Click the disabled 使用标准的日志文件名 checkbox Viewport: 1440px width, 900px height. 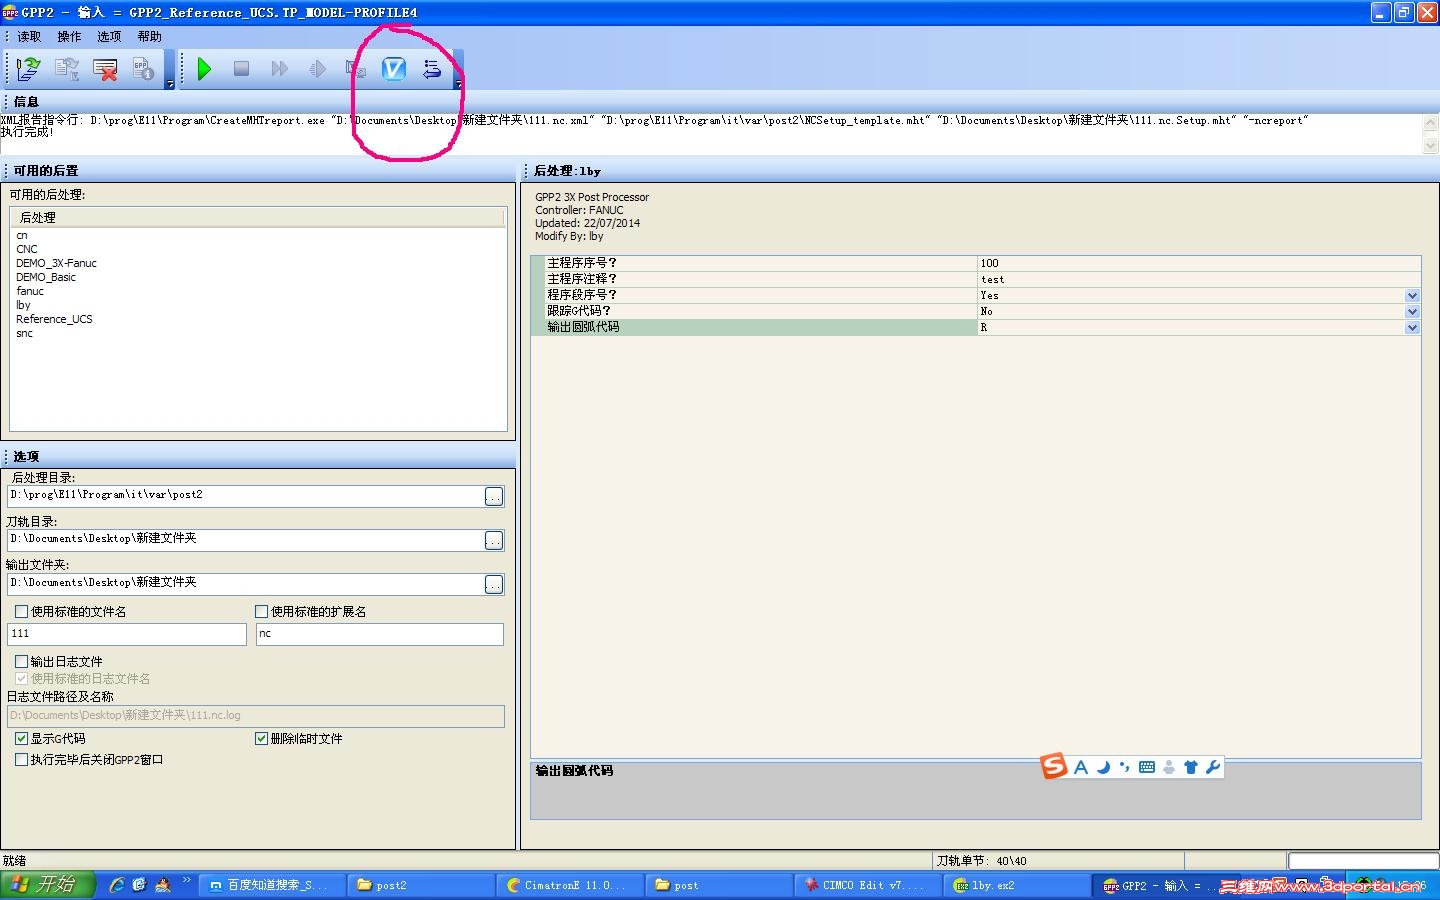coord(21,678)
